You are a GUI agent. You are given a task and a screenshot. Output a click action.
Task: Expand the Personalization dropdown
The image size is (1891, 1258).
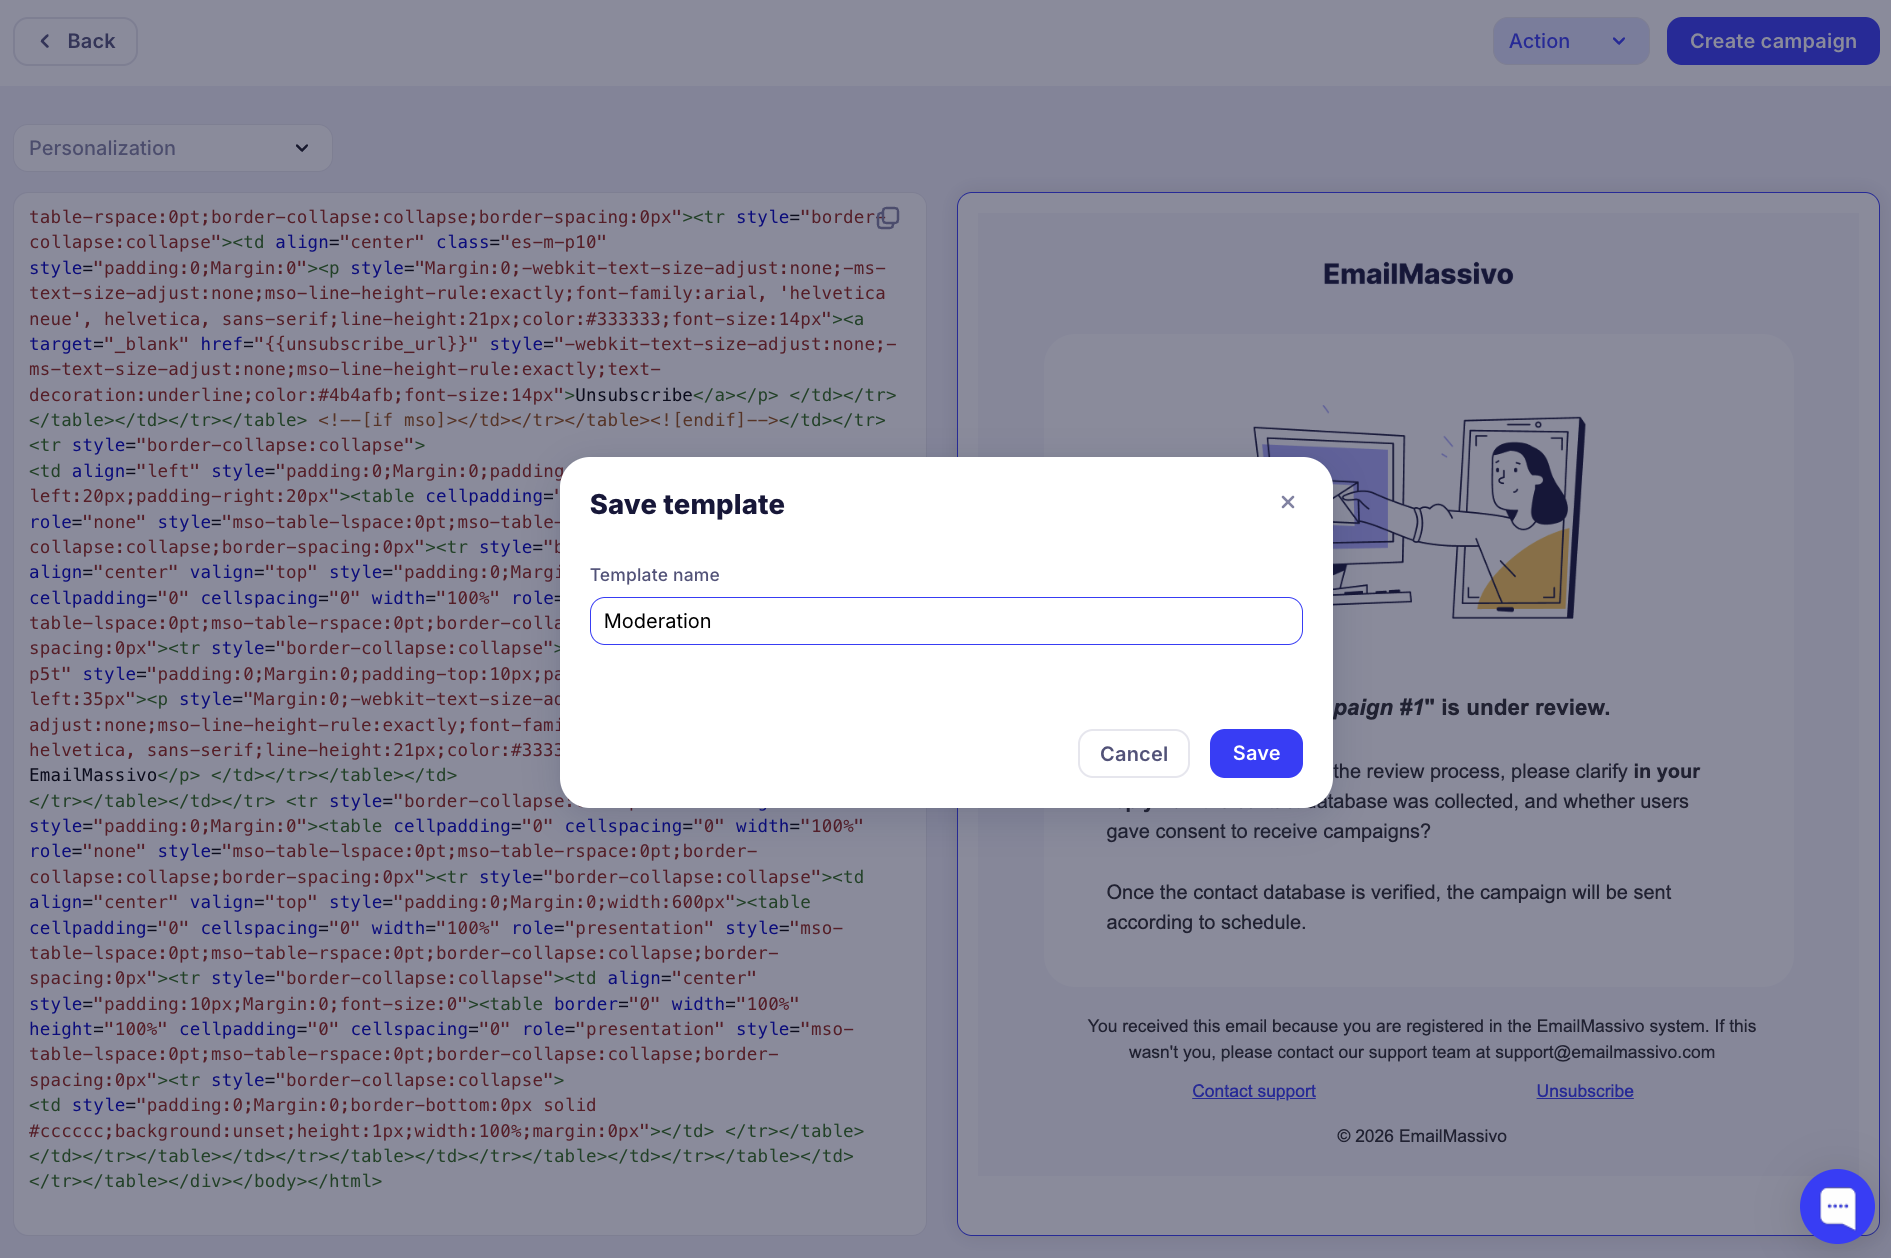[x=172, y=148]
